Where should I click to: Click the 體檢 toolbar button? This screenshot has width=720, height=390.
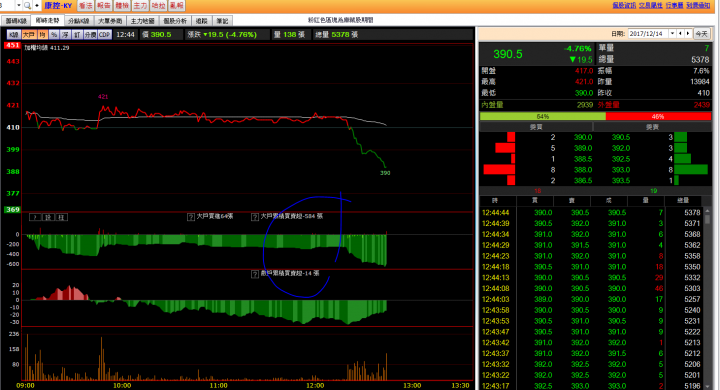tap(122, 6)
